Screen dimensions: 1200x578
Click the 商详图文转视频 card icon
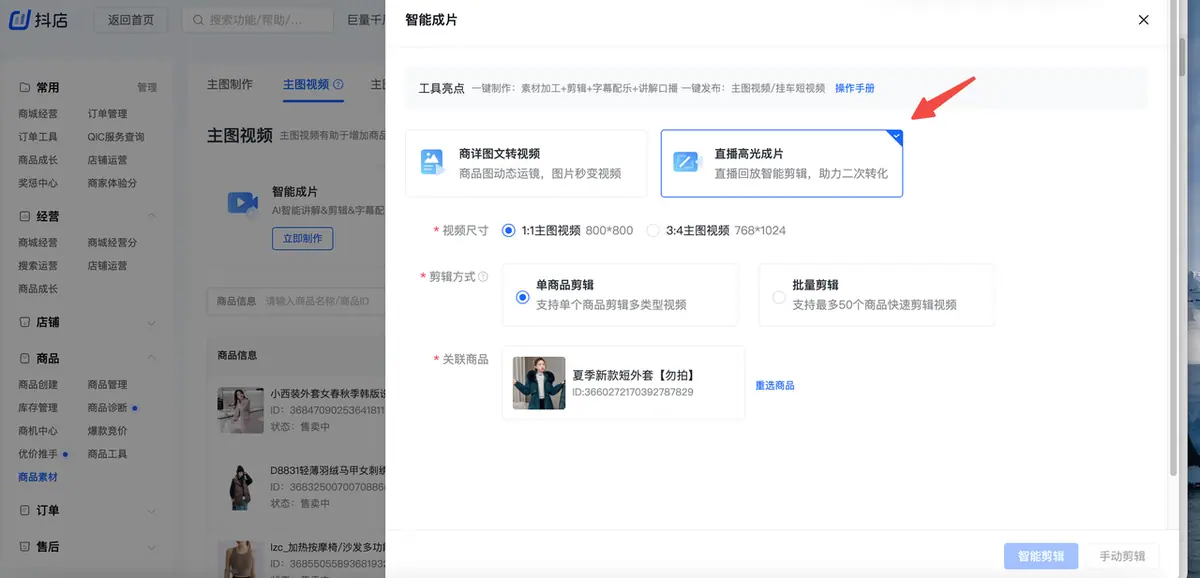click(432, 162)
